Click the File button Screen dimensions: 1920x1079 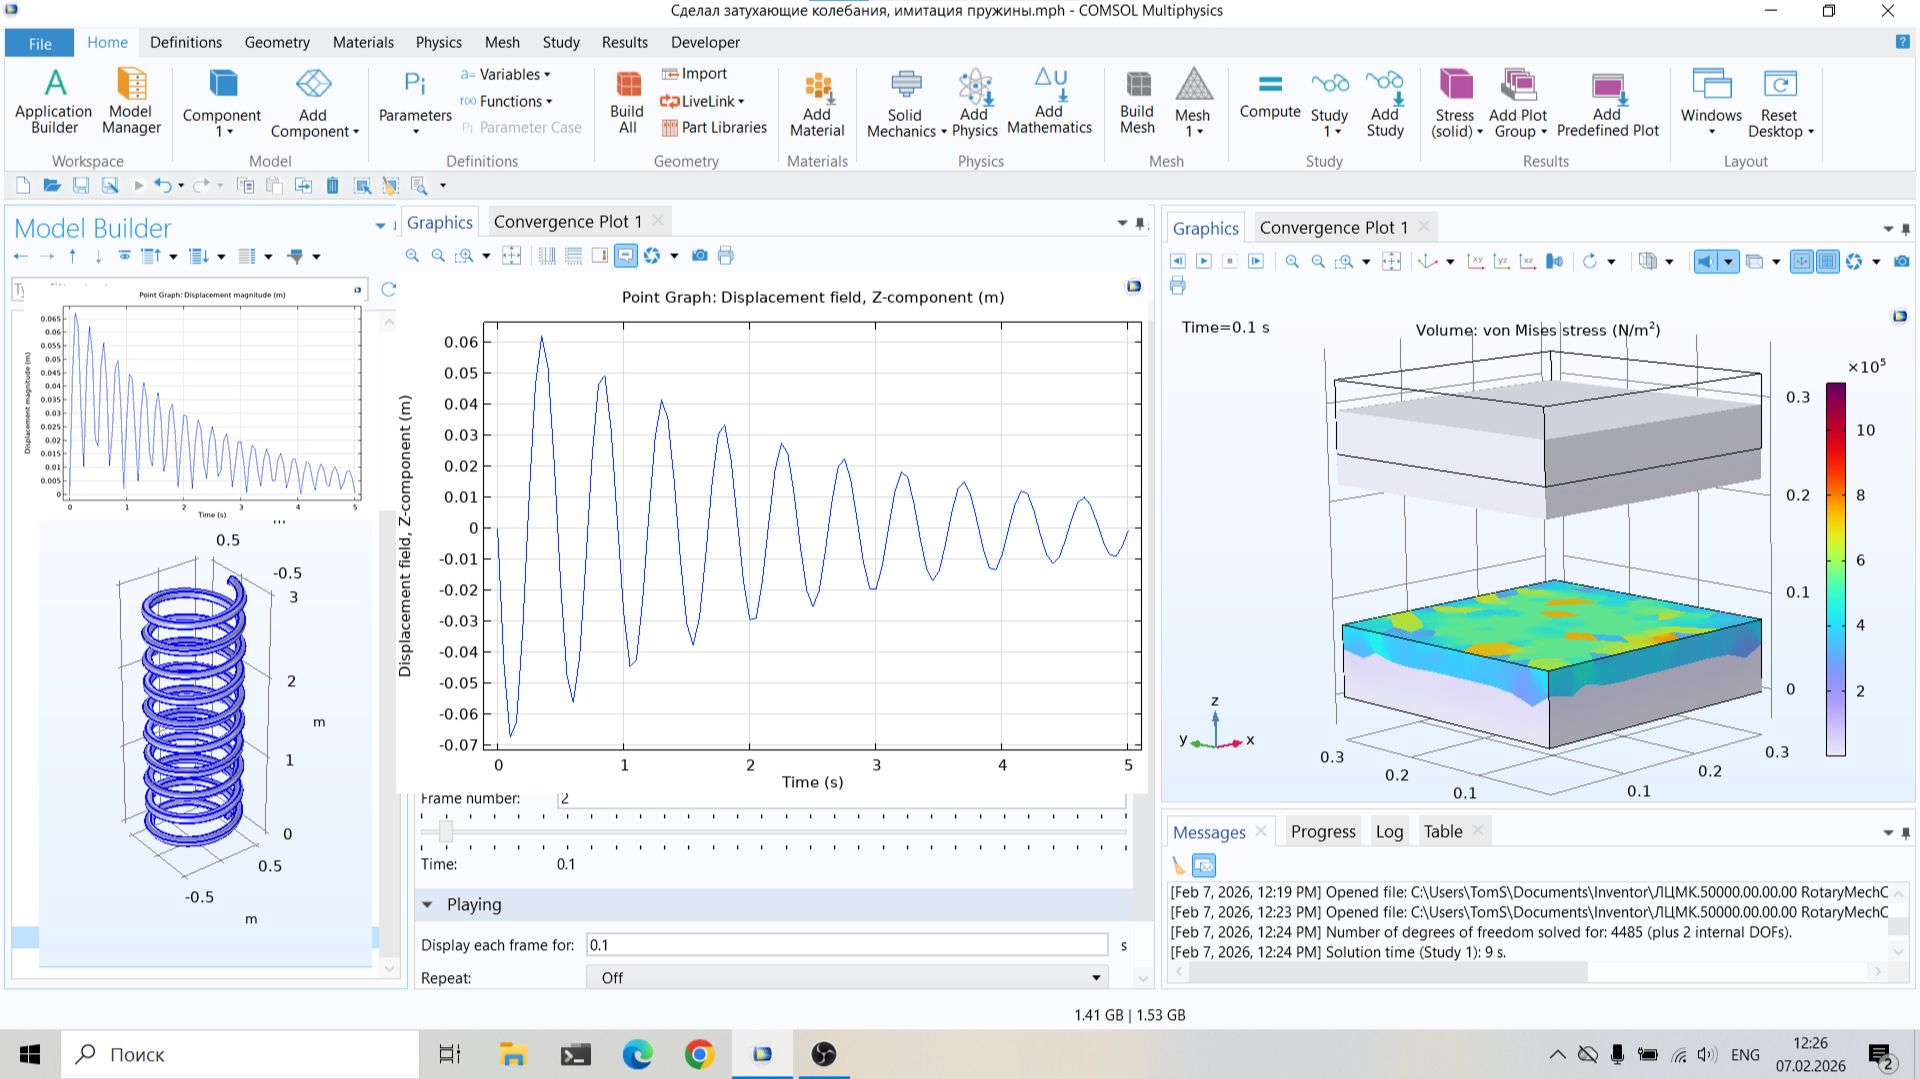point(40,43)
